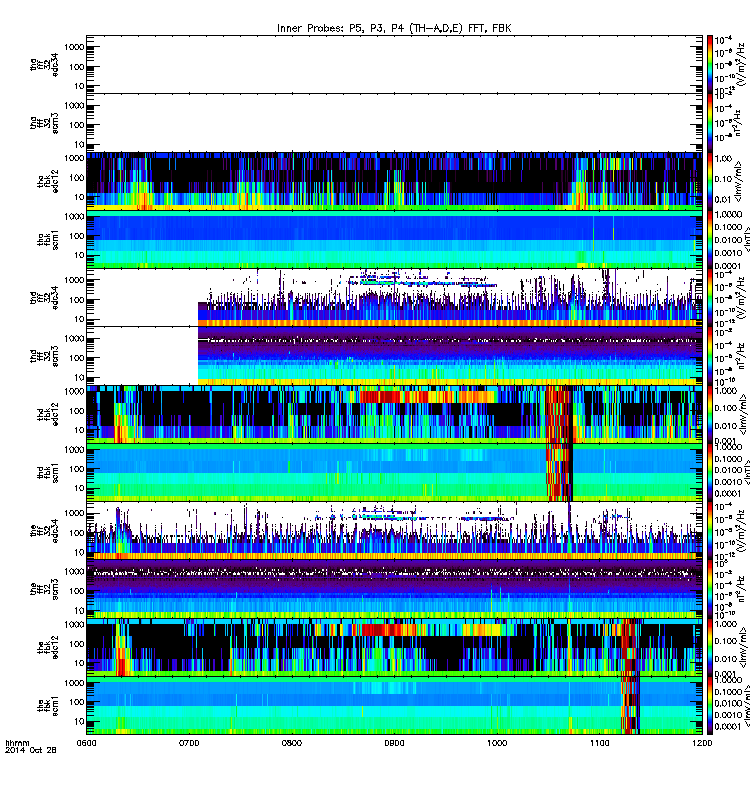Viewport: 750px width, 800px height.
Task: Click the color bar beside the tha fff edc34 panel
Action: tap(710, 64)
